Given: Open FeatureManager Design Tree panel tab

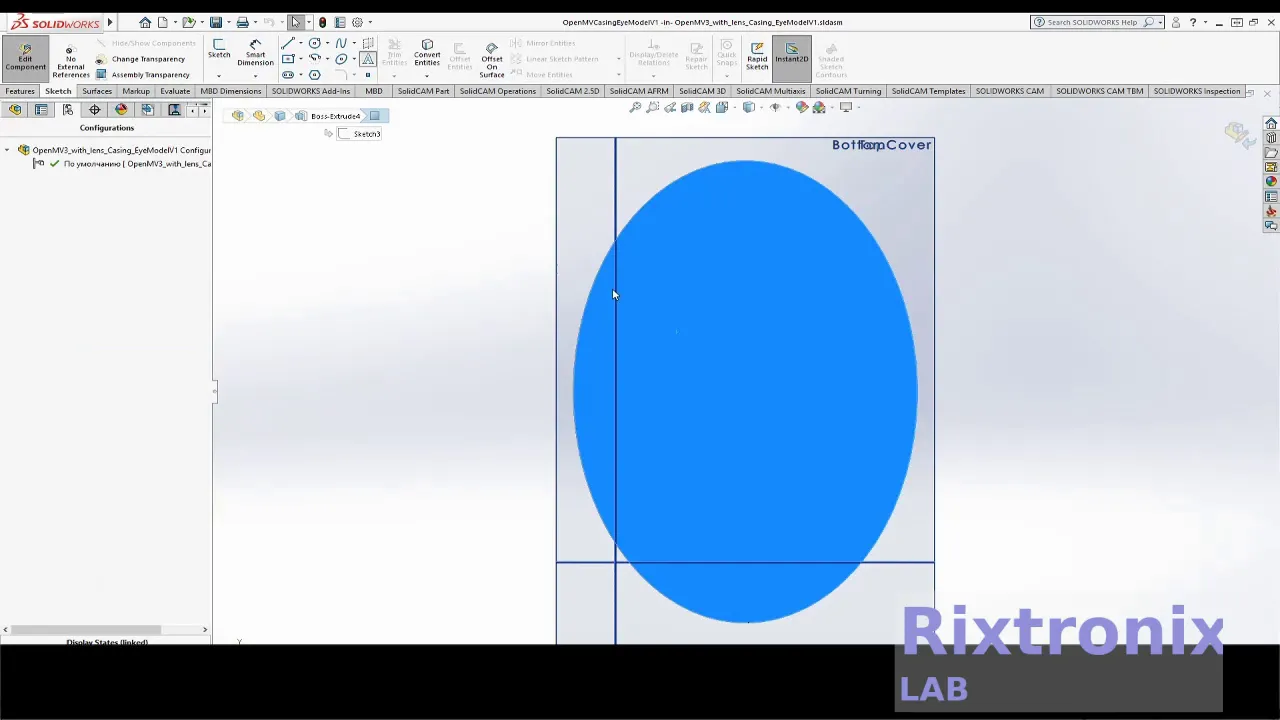Looking at the screenshot, I should tap(15, 110).
